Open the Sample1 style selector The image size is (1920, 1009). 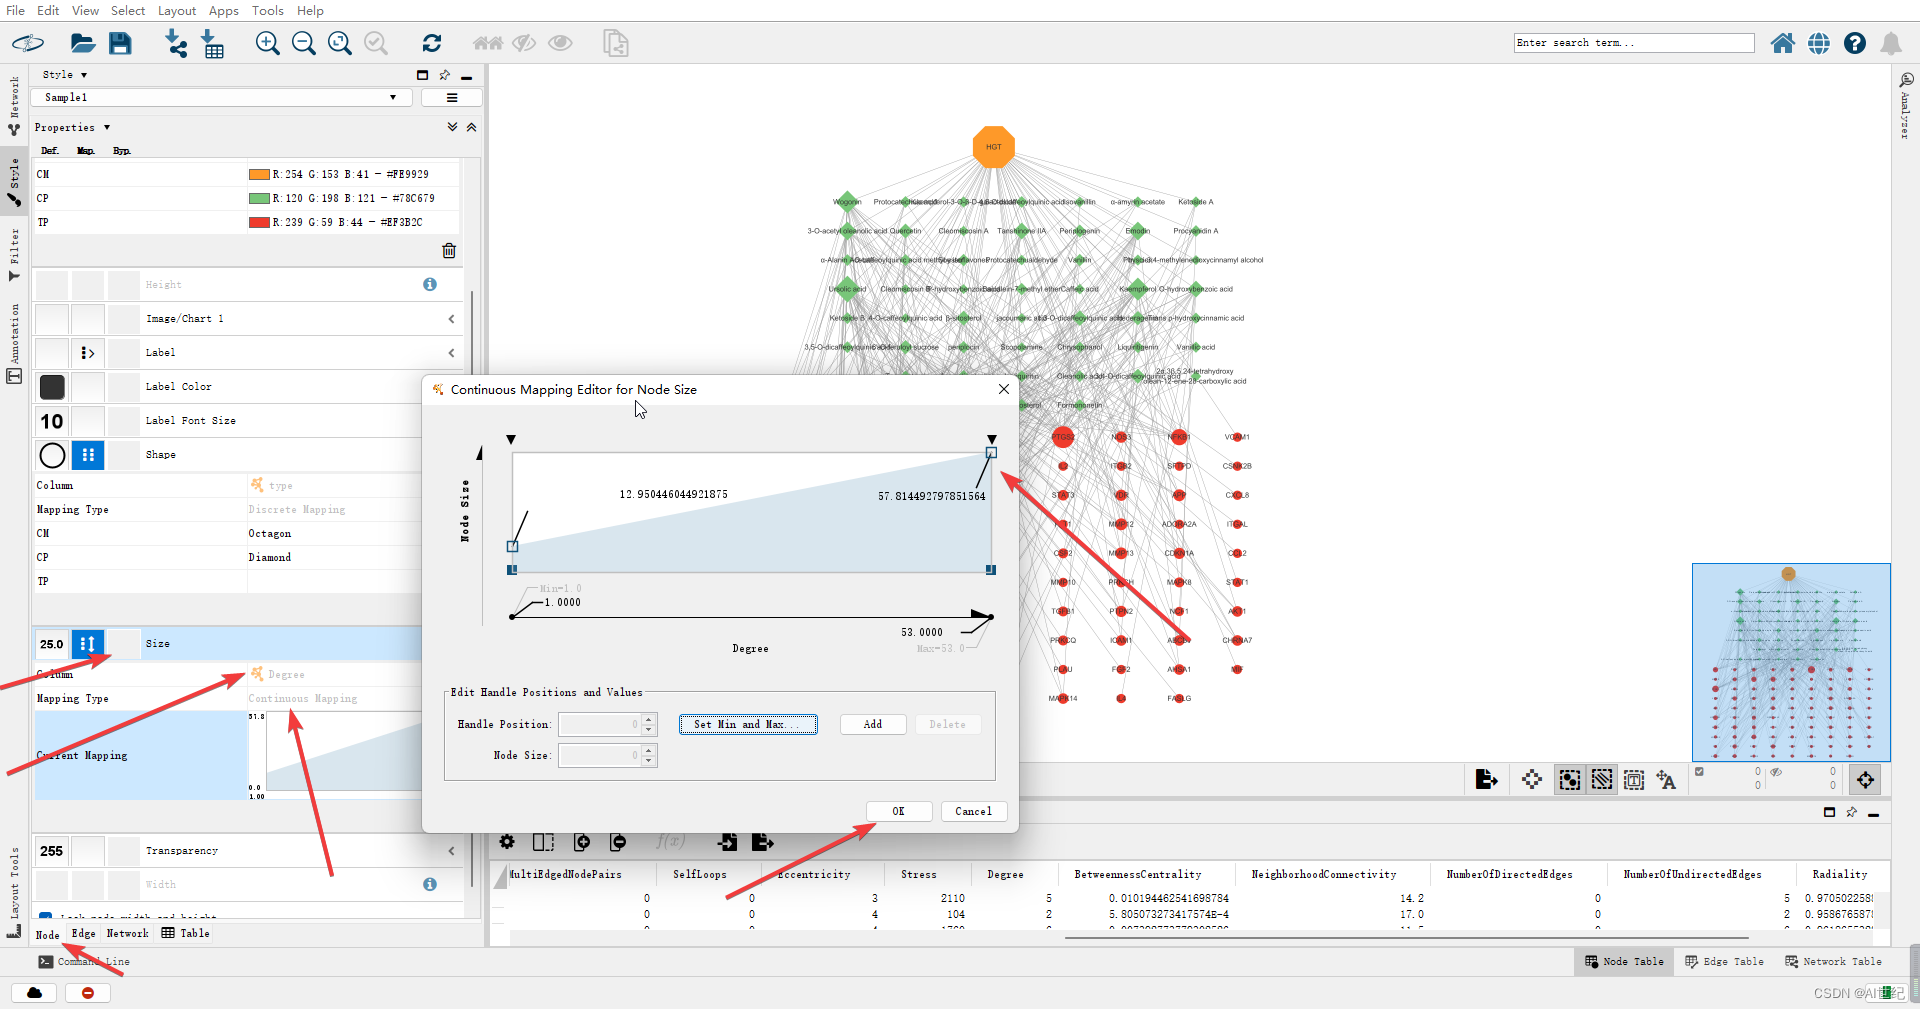pos(220,97)
